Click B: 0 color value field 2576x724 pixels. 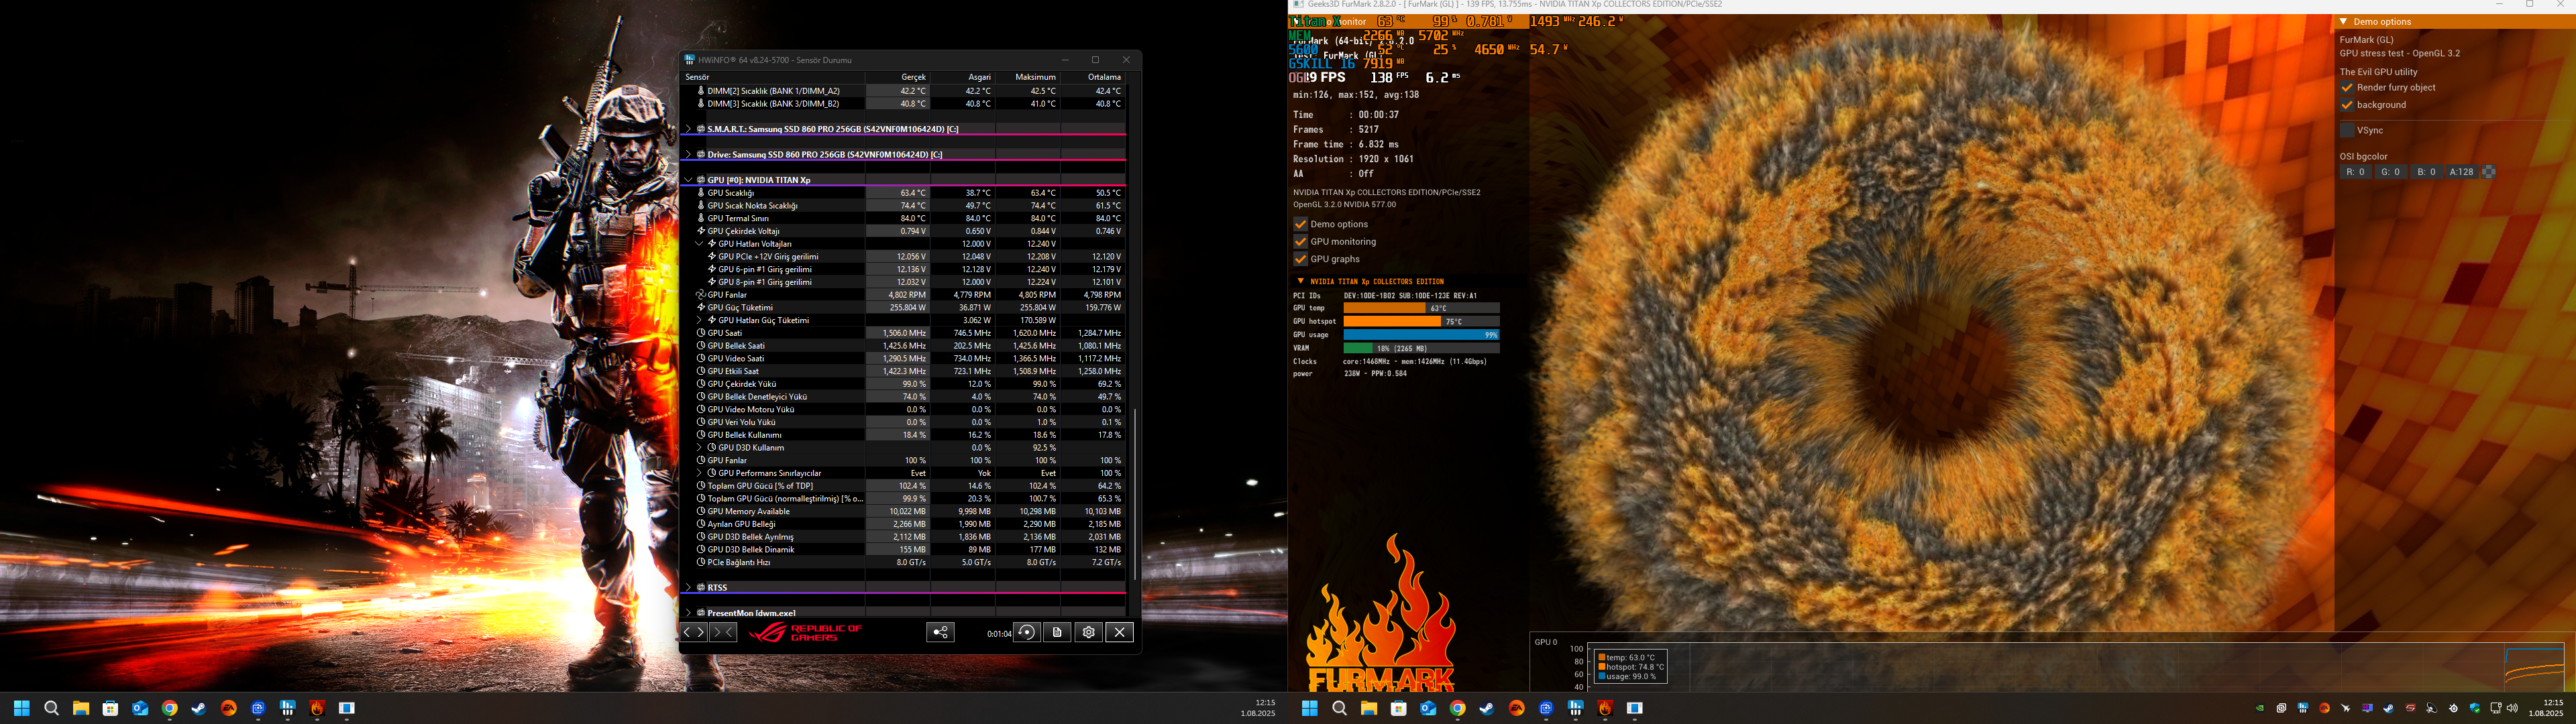click(2426, 172)
